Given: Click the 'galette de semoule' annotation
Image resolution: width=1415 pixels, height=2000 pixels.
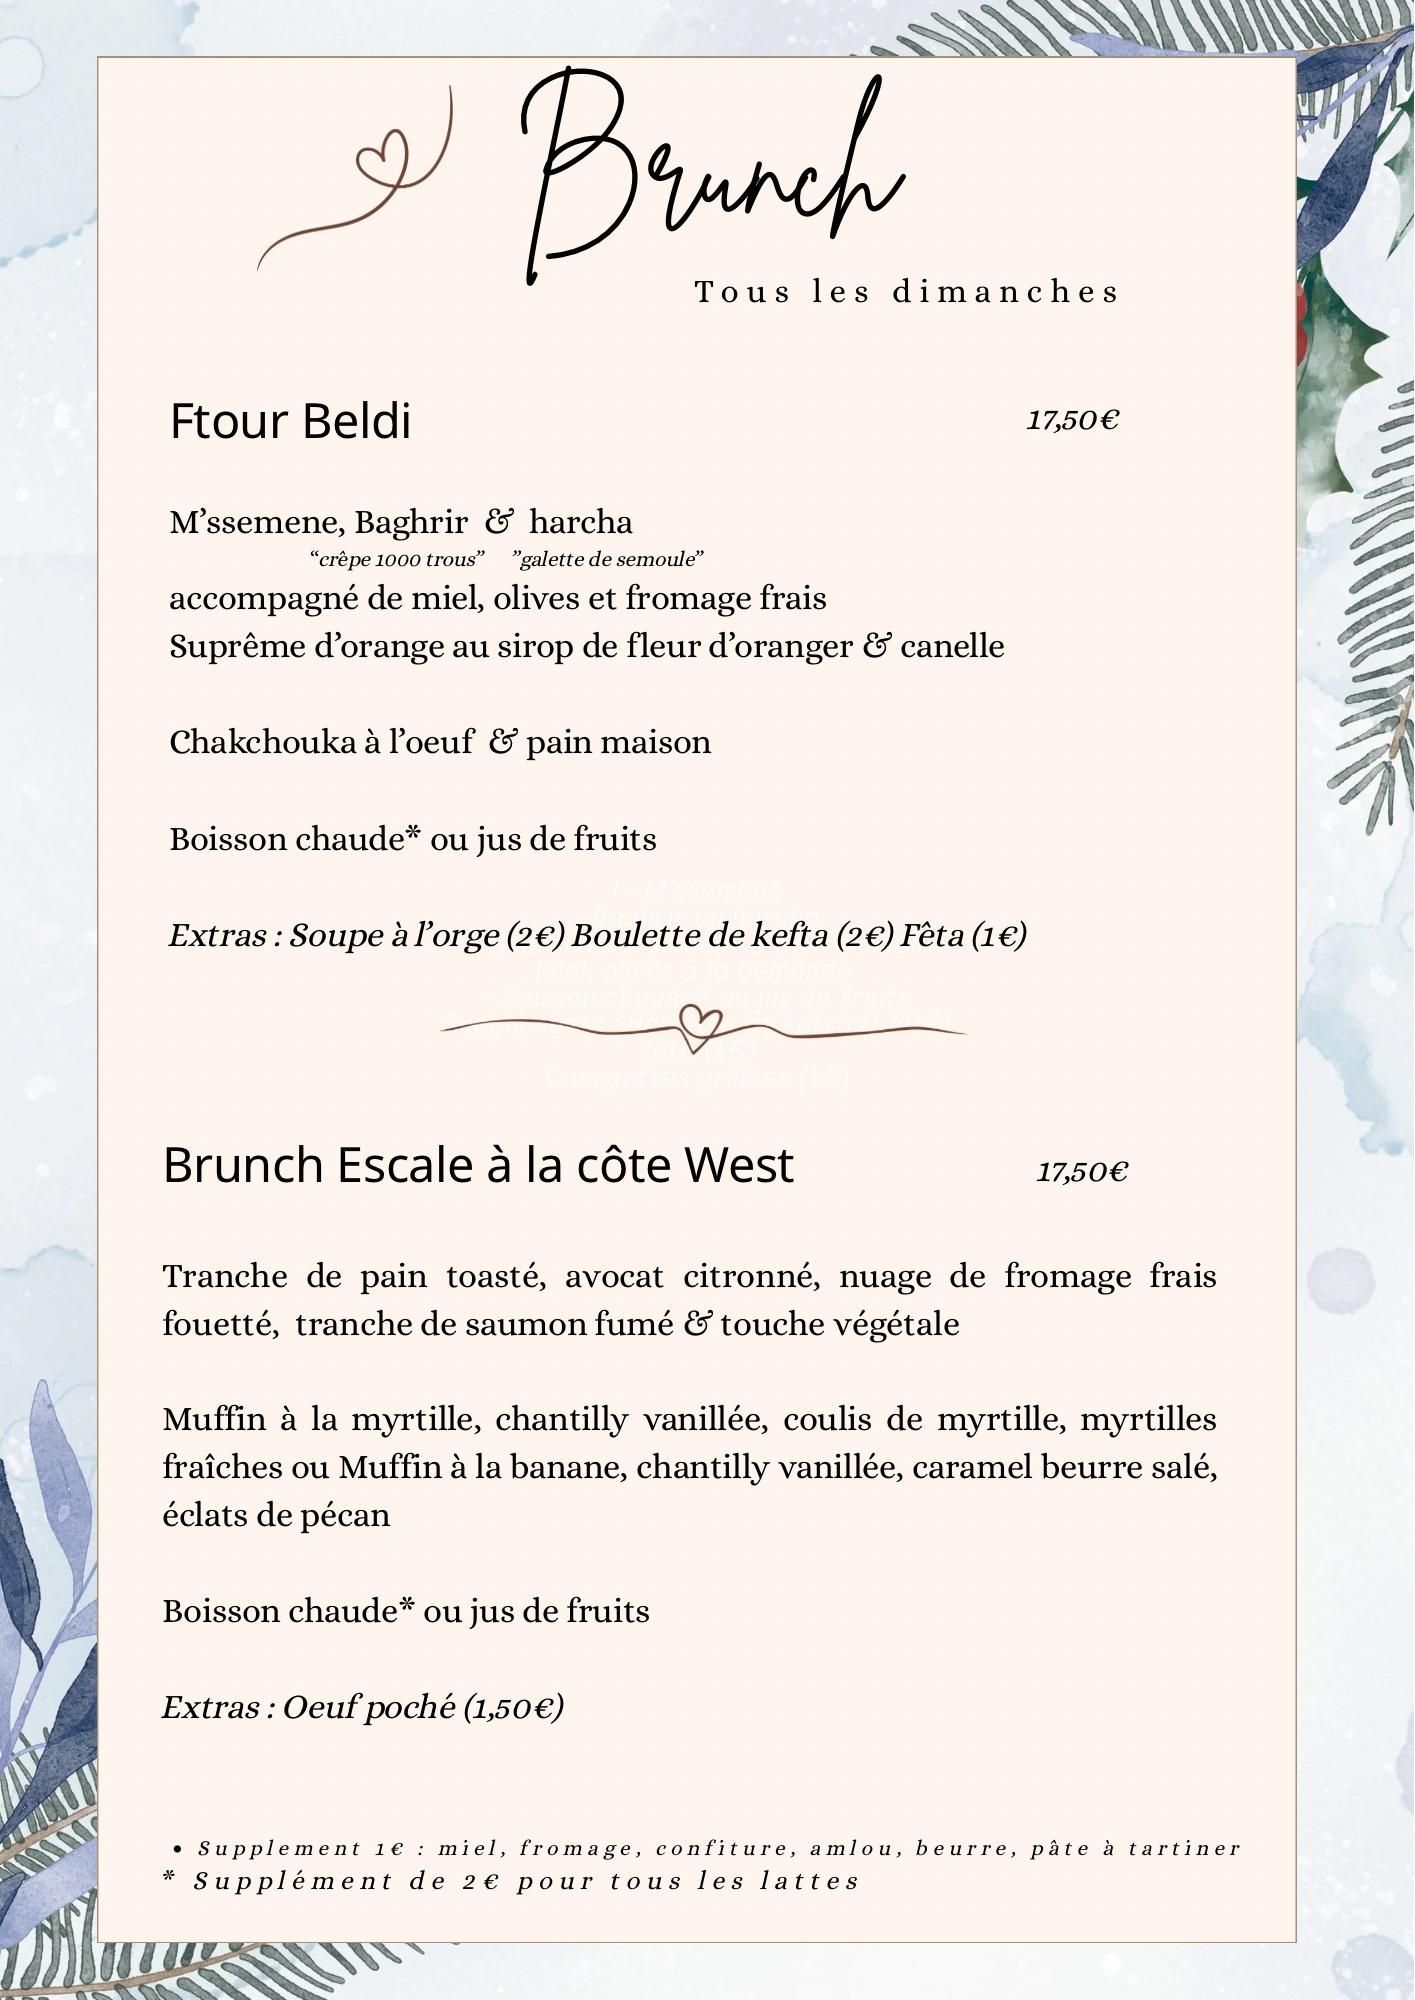Looking at the screenshot, I should coord(608,559).
